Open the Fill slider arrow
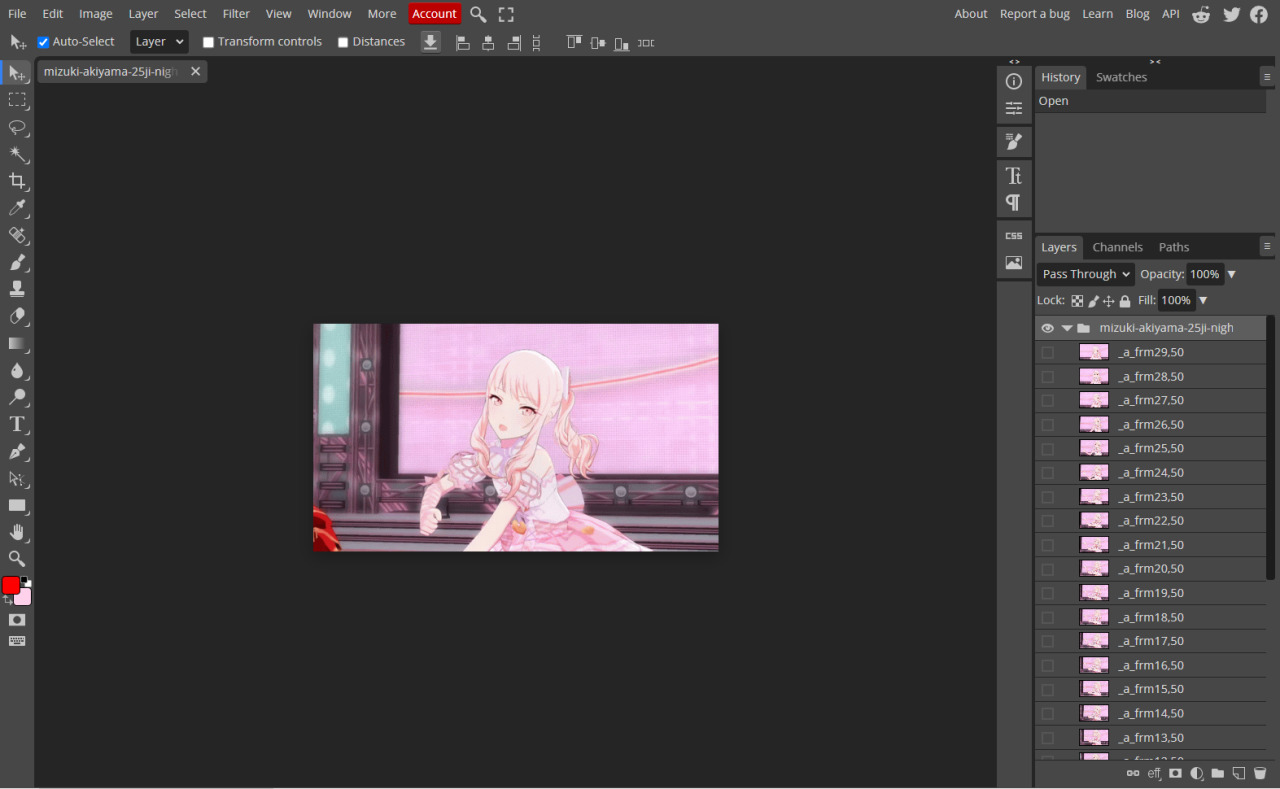1280x789 pixels. [1203, 300]
